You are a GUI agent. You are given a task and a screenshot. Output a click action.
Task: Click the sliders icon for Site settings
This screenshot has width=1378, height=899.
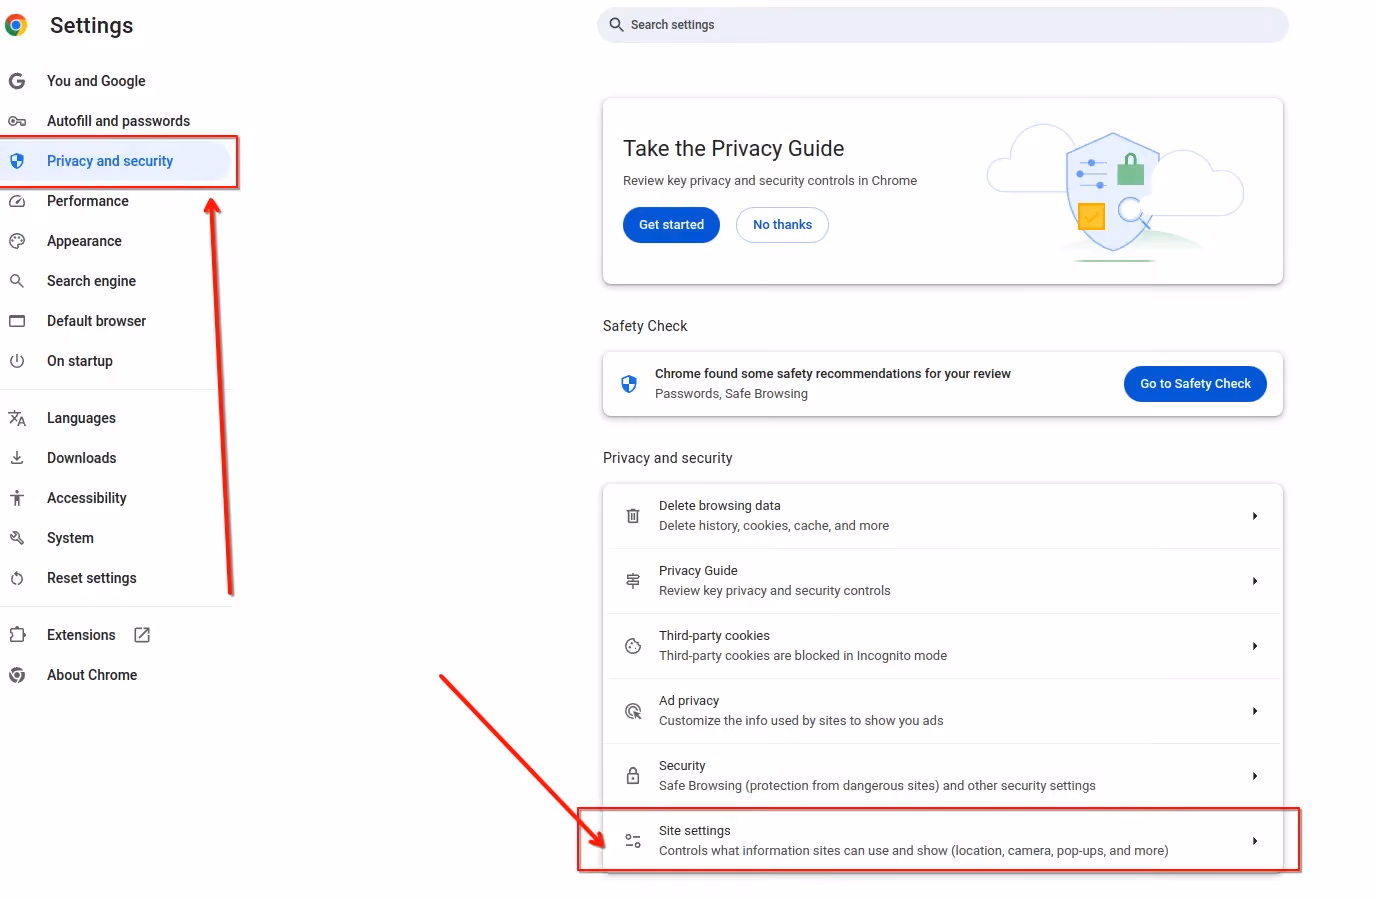tap(633, 841)
